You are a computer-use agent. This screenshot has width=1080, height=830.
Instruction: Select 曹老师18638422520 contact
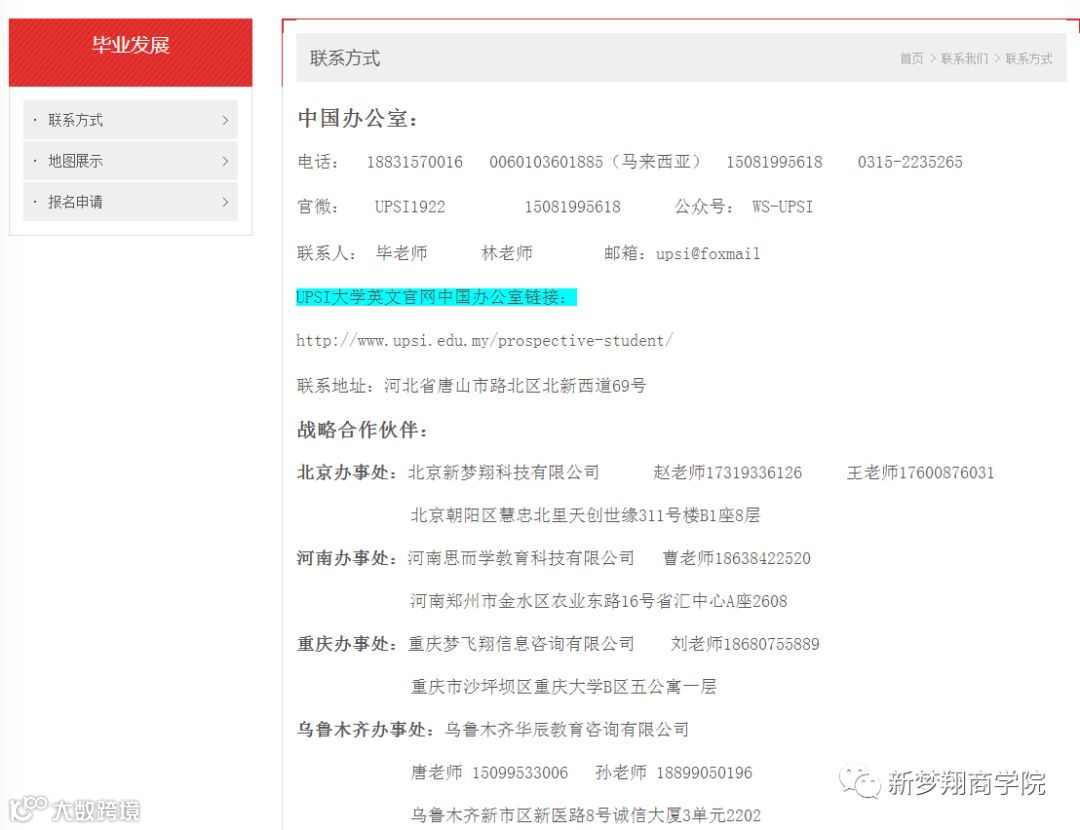click(x=736, y=558)
